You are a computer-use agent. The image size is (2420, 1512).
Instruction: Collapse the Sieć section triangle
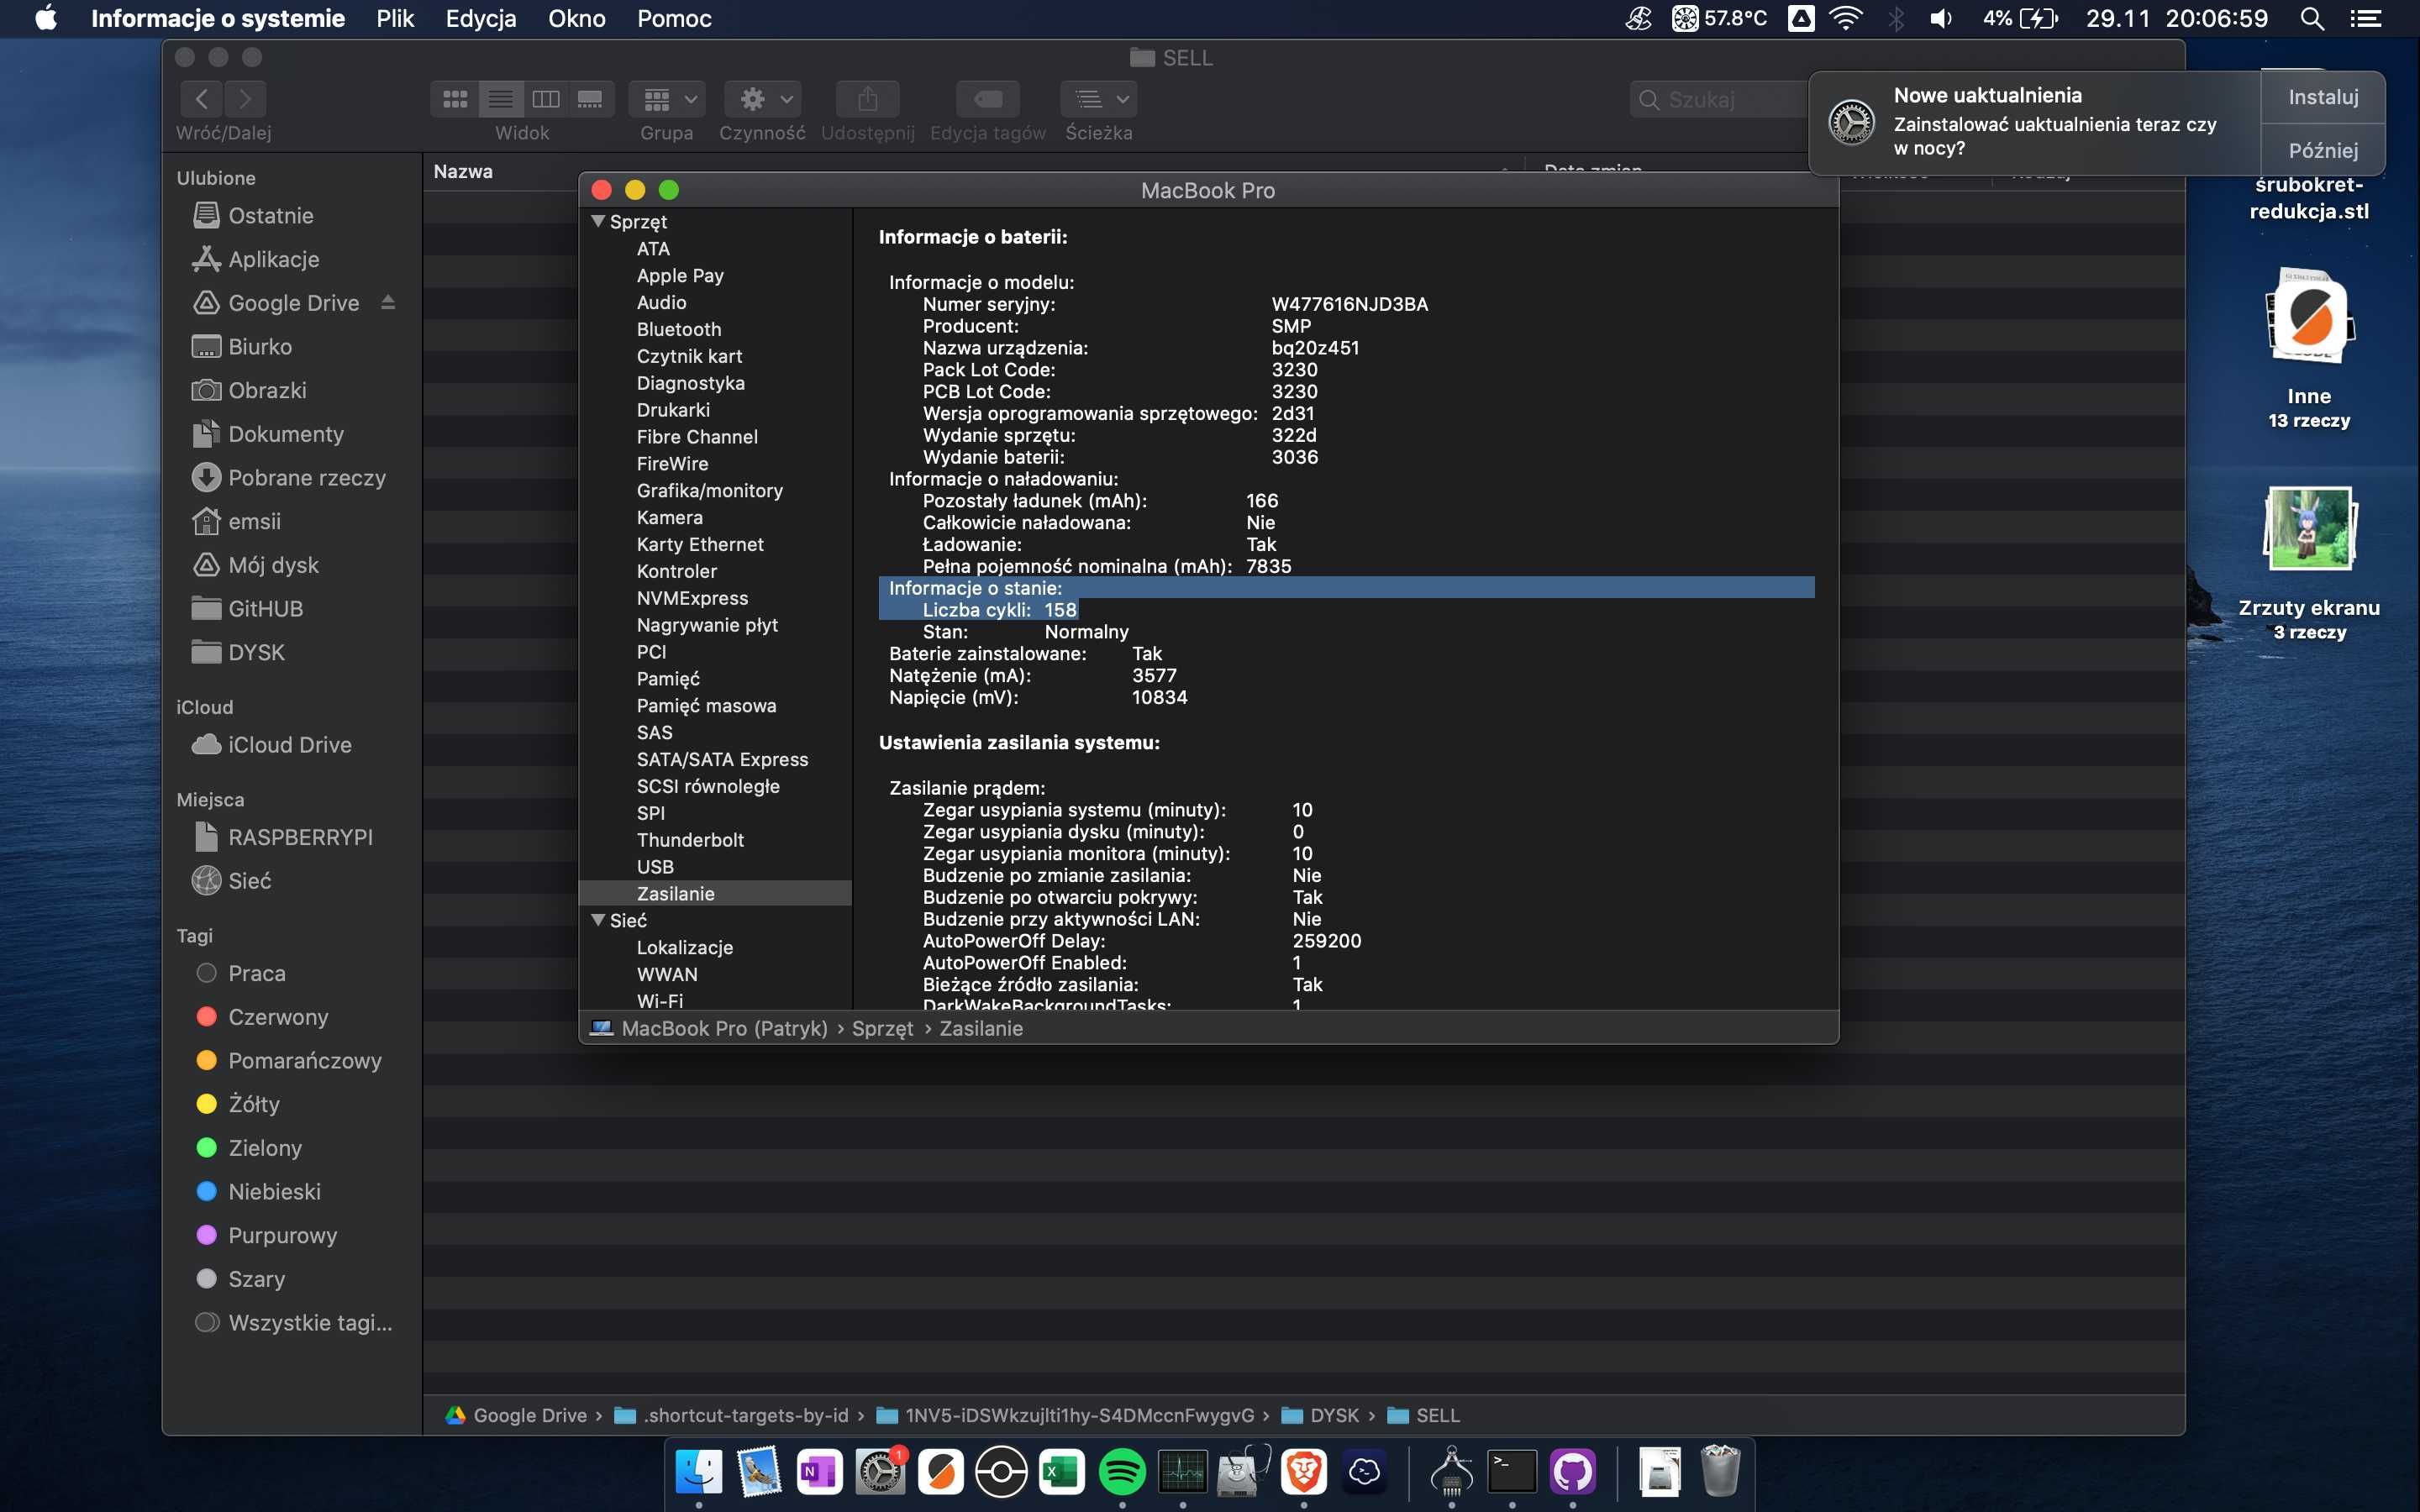[x=598, y=920]
